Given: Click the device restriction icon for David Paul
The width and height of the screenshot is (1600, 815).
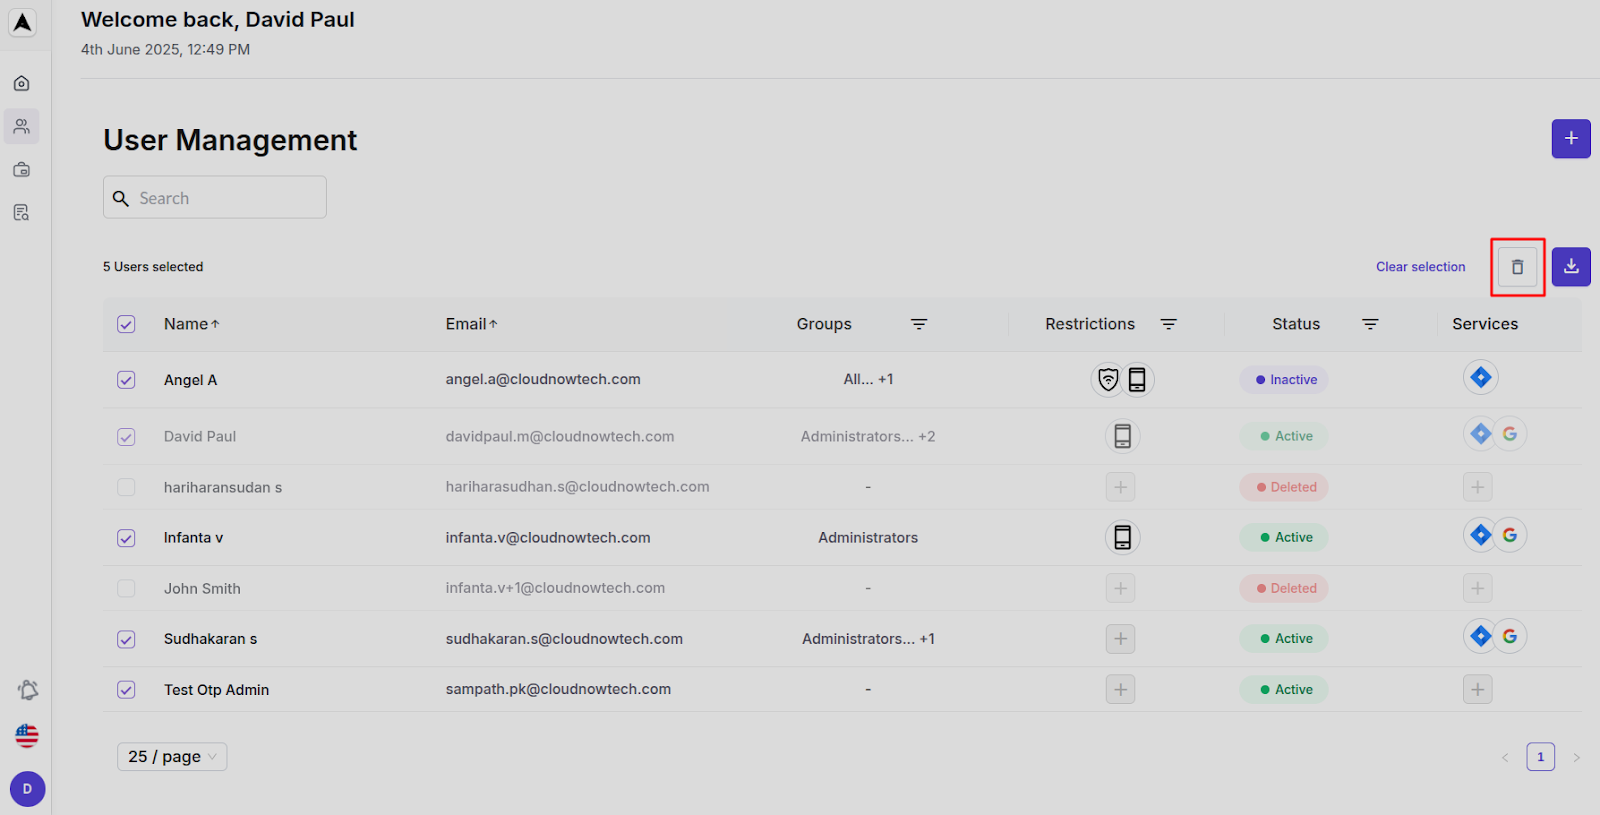Looking at the screenshot, I should pos(1122,436).
